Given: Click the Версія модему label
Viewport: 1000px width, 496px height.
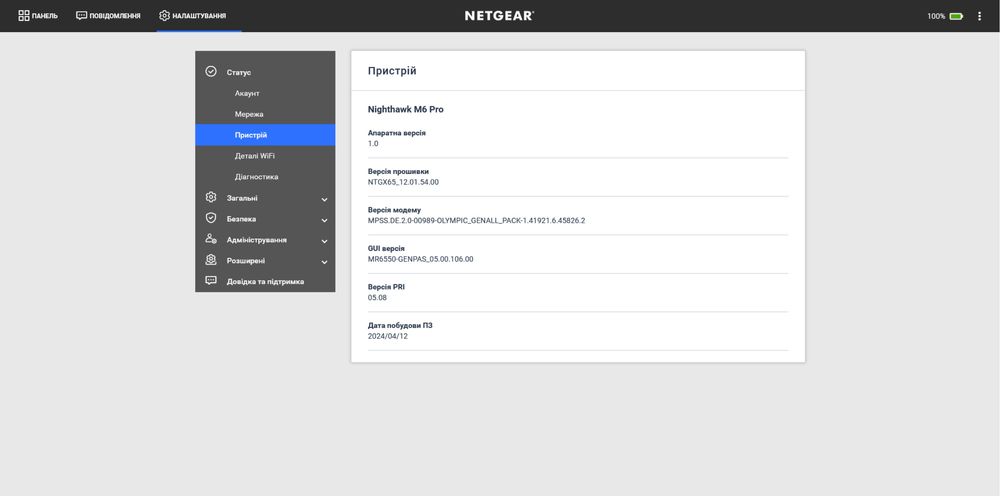Looking at the screenshot, I should click(394, 210).
